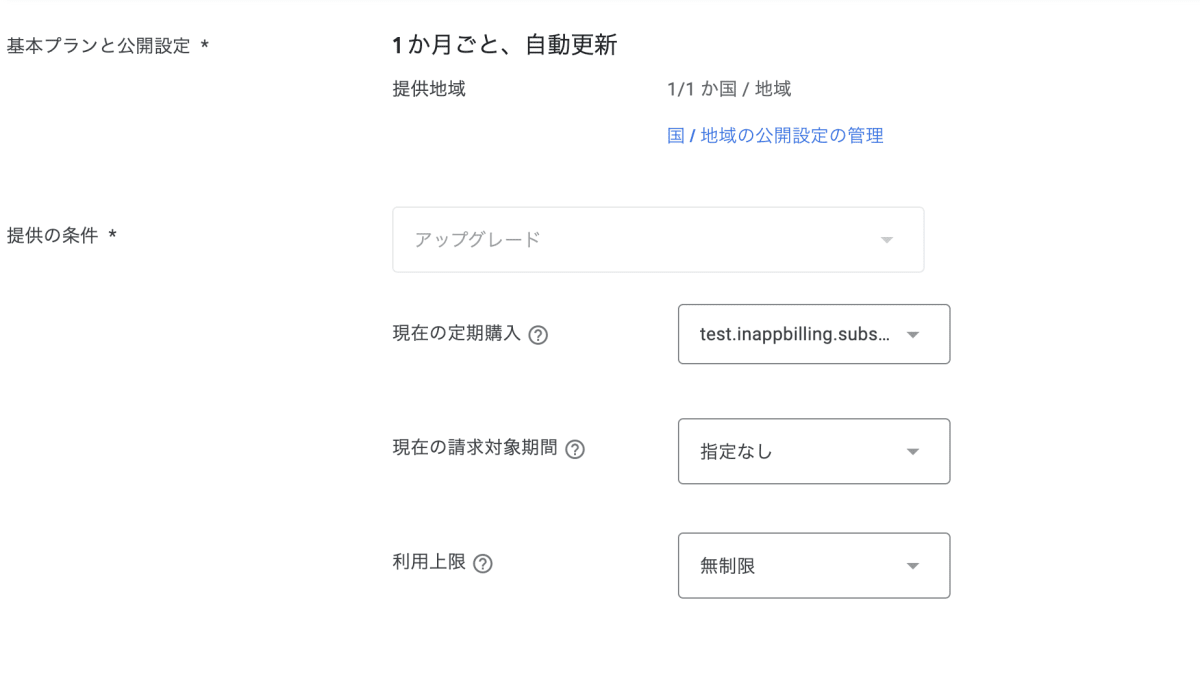
Task: Open the アップグレード condition dropdown
Action: (658, 240)
